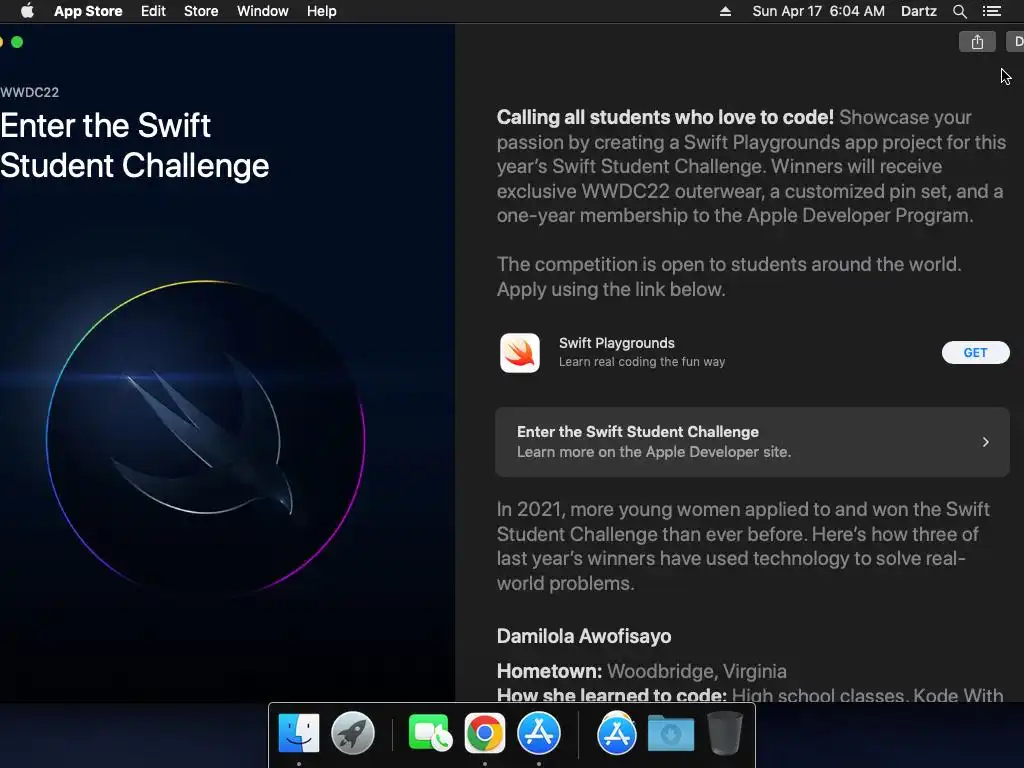The height and width of the screenshot is (768, 1024).
Task: Click the running App Store Dock icon
Action: 539,733
